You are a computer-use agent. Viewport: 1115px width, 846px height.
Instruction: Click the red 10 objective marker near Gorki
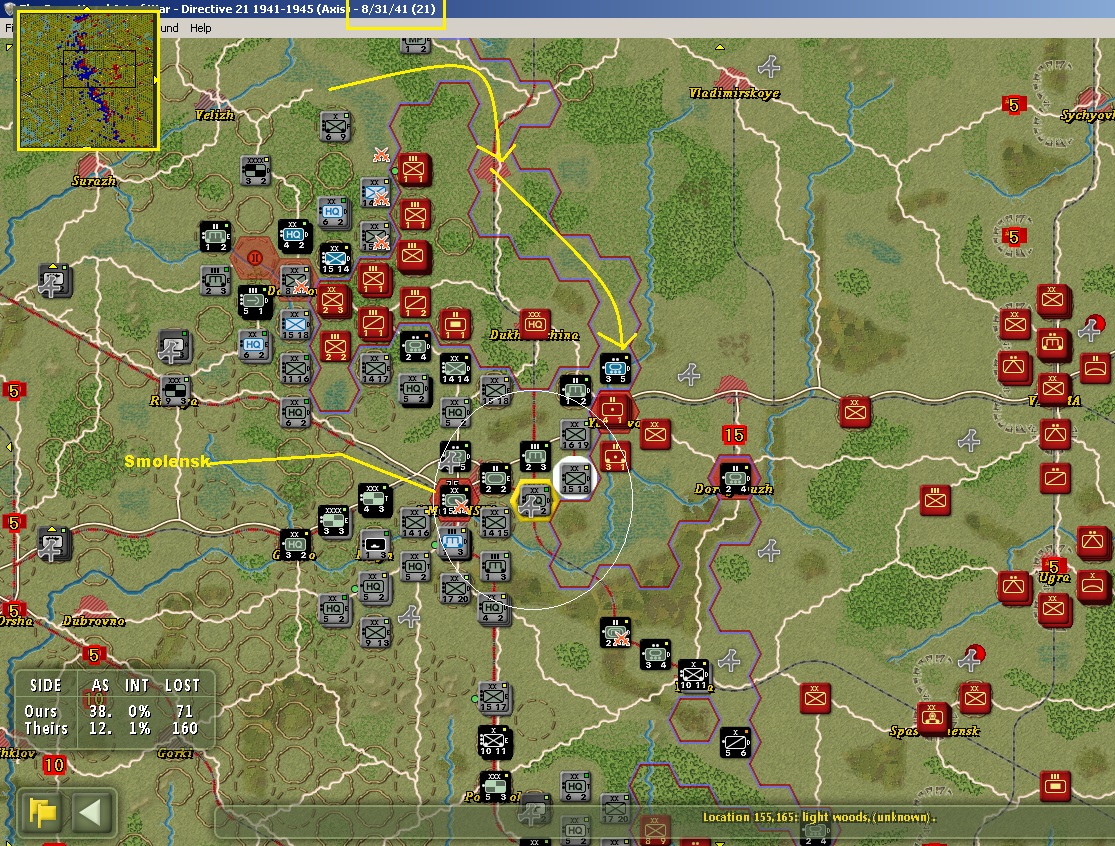pyautogui.click(x=54, y=765)
